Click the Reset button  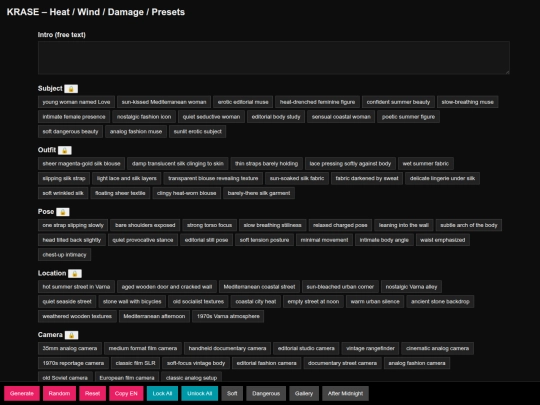point(92,394)
